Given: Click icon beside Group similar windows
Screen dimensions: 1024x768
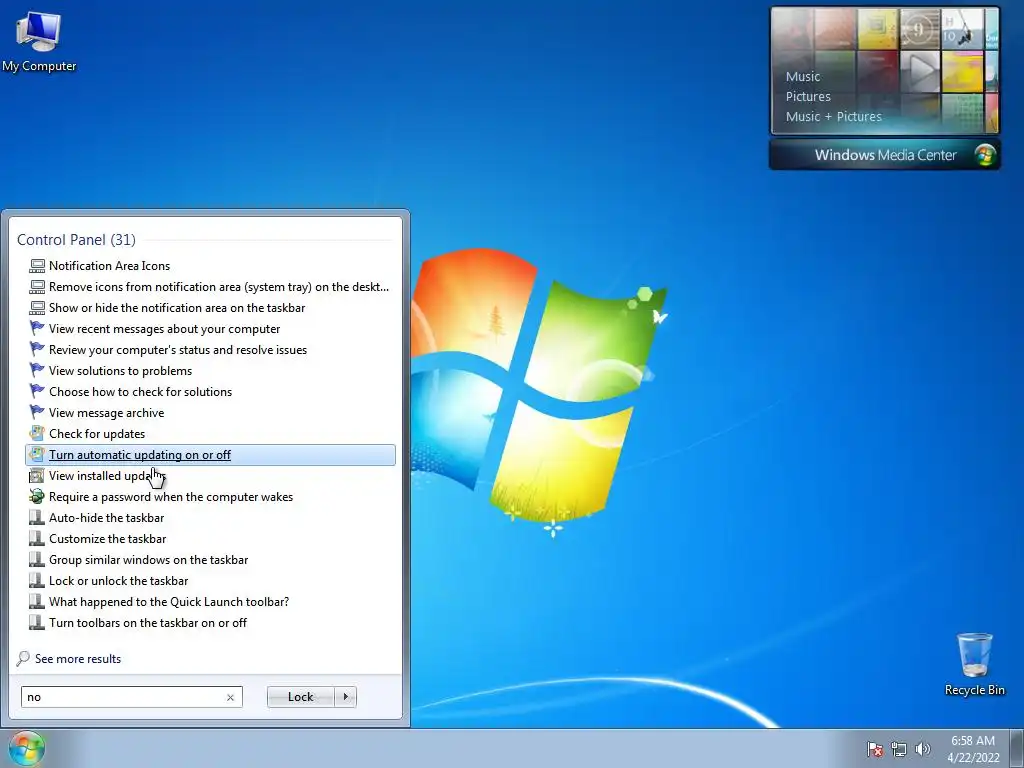Looking at the screenshot, I should point(37,560).
